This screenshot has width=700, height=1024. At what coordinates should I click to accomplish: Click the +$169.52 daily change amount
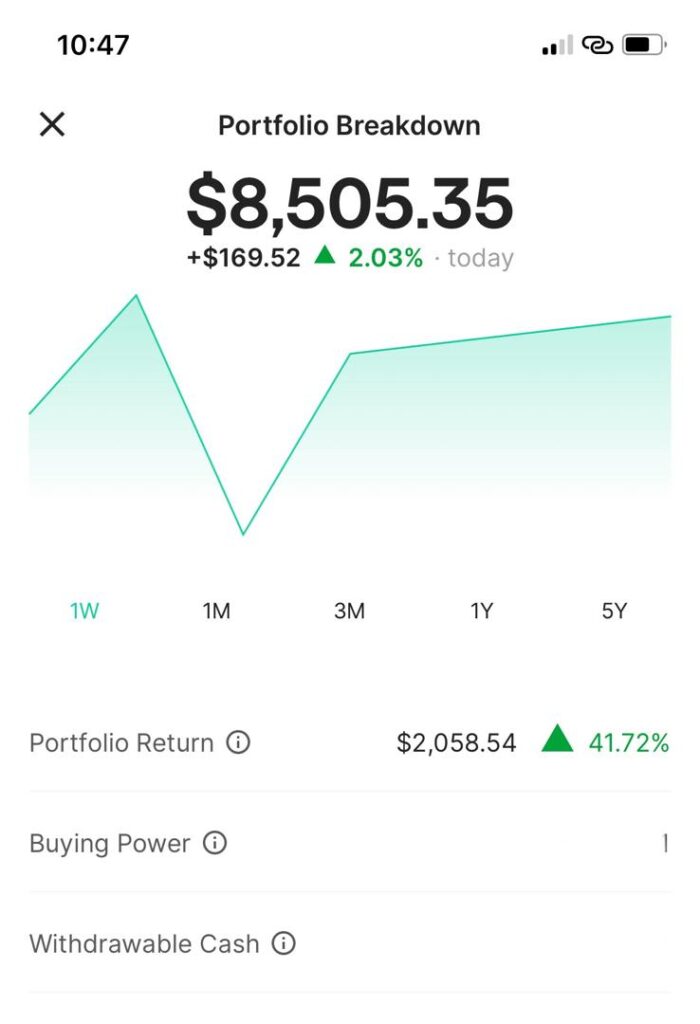coord(243,258)
